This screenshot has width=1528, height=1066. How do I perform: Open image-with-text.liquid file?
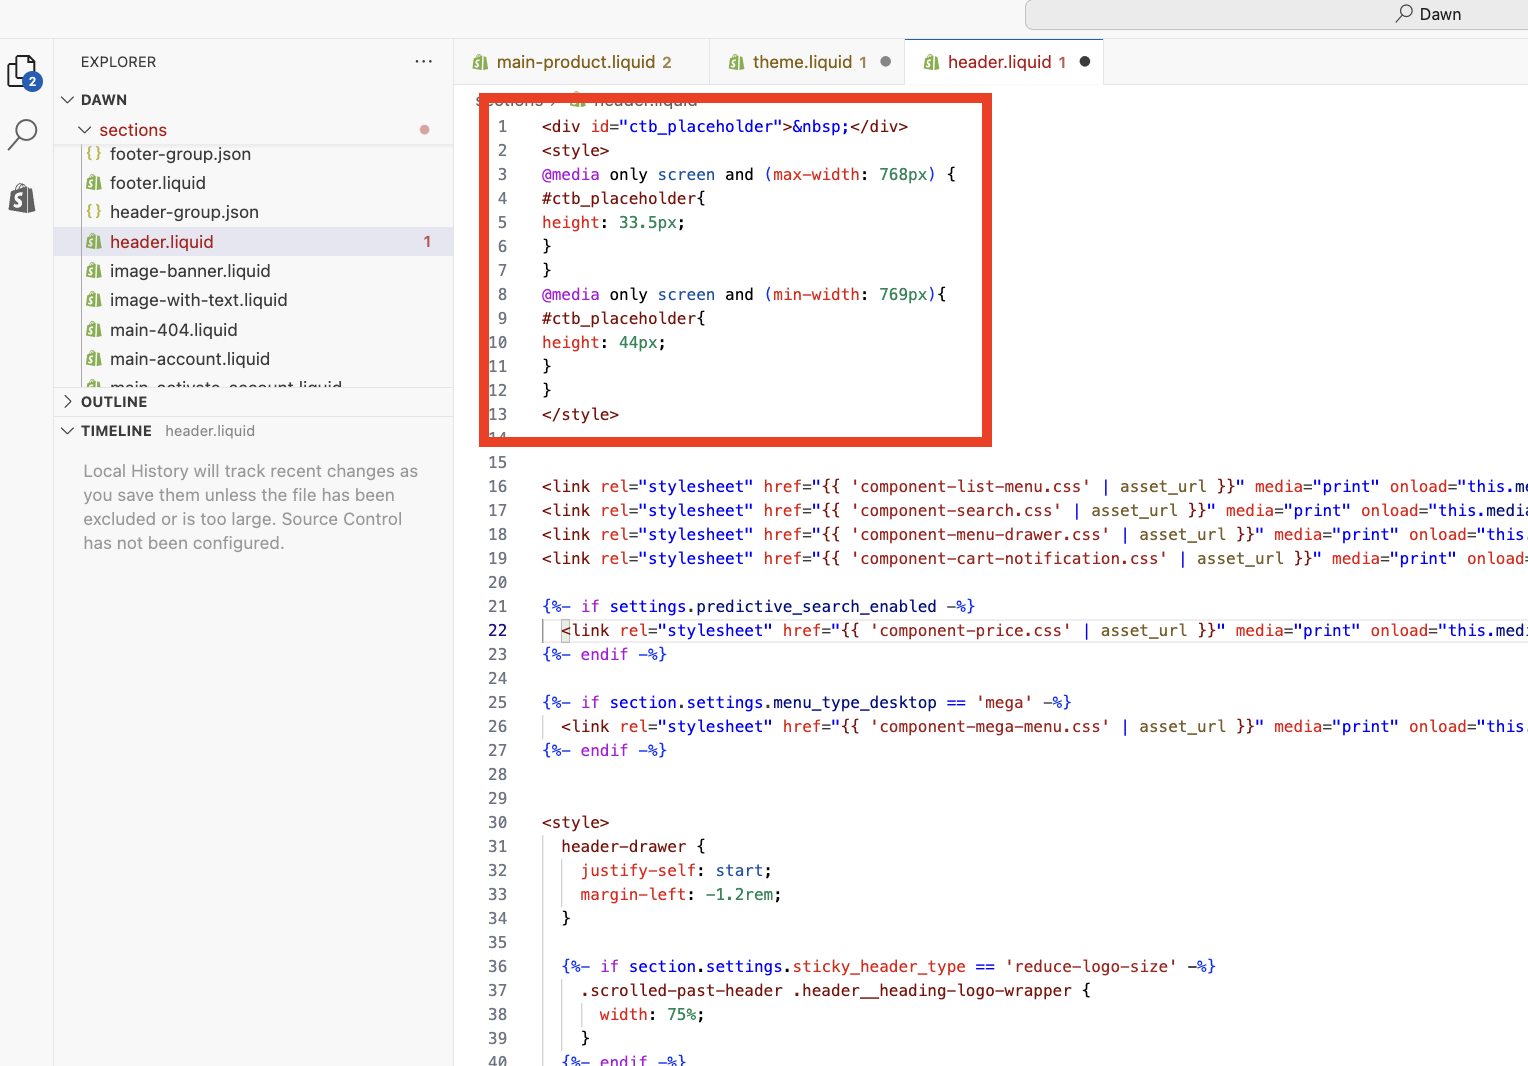point(198,300)
